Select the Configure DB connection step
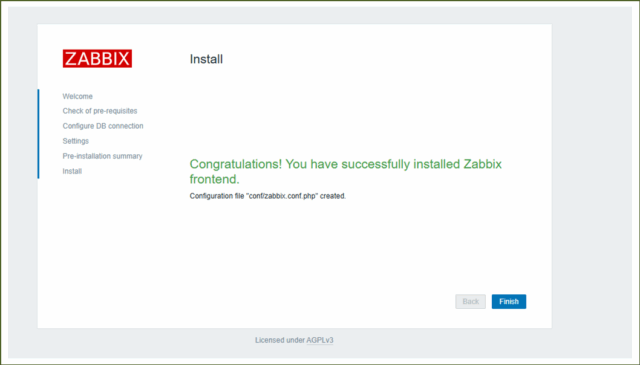640x365 pixels. pos(103,126)
